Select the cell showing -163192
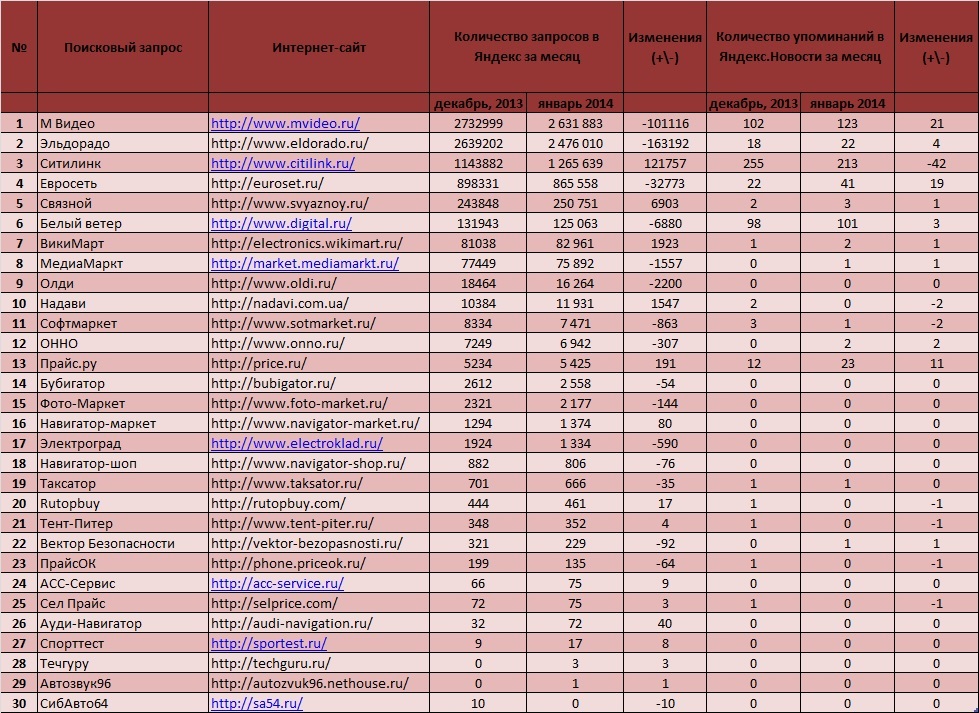The width and height of the screenshot is (979, 713). [665, 144]
